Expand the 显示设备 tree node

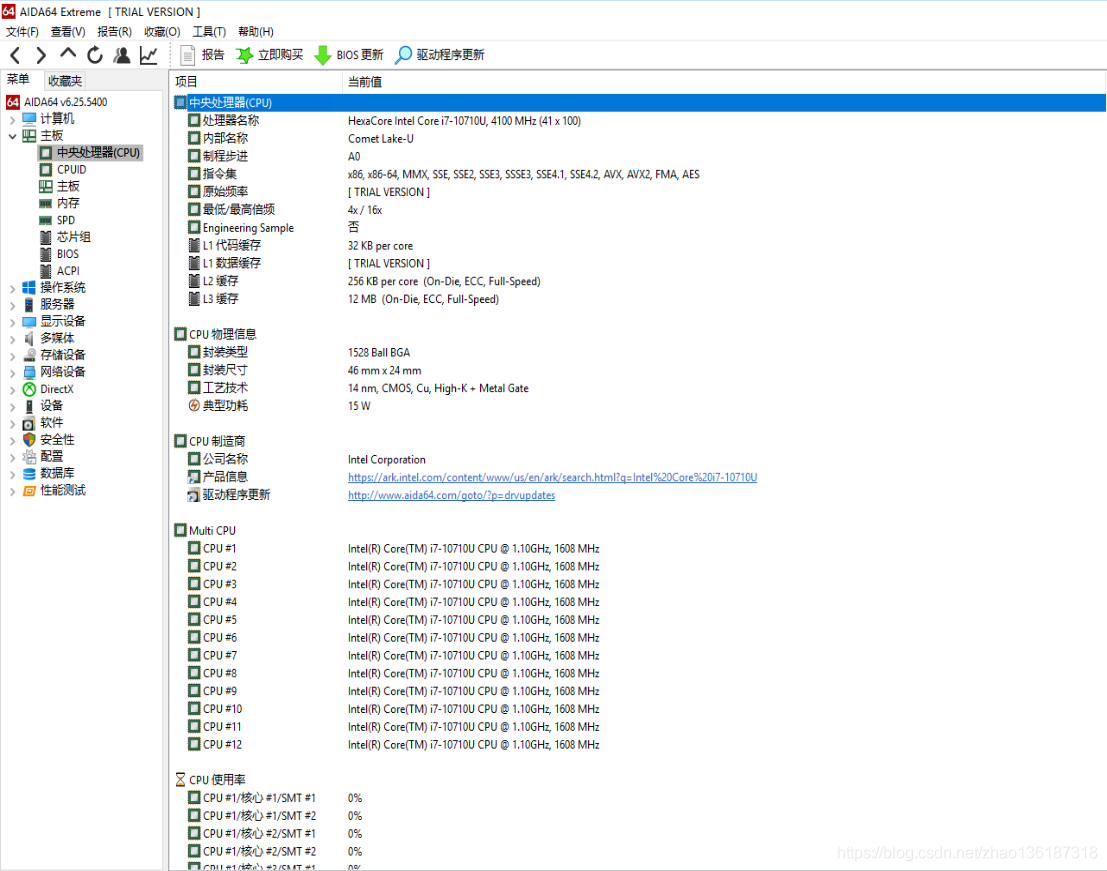[12, 322]
